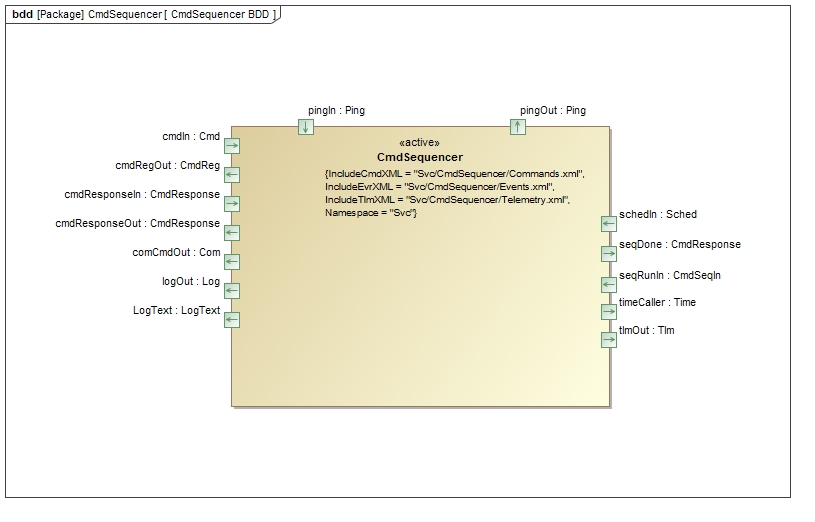815x522 pixels.
Task: Select the seqRunIn port icon
Action: click(609, 285)
